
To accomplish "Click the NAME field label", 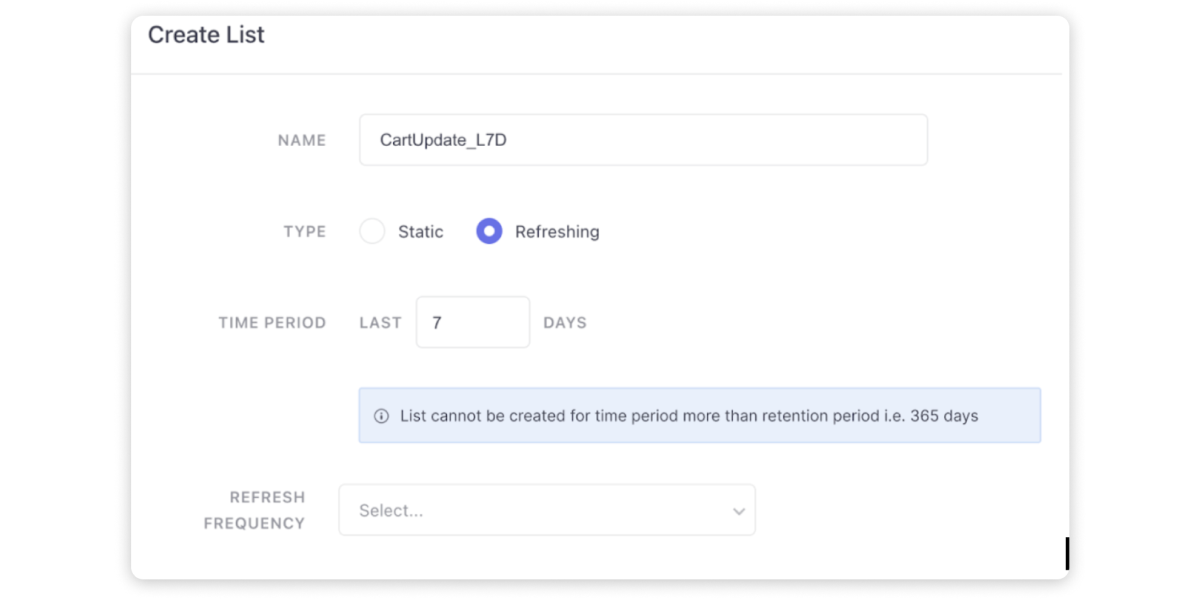I will (302, 141).
